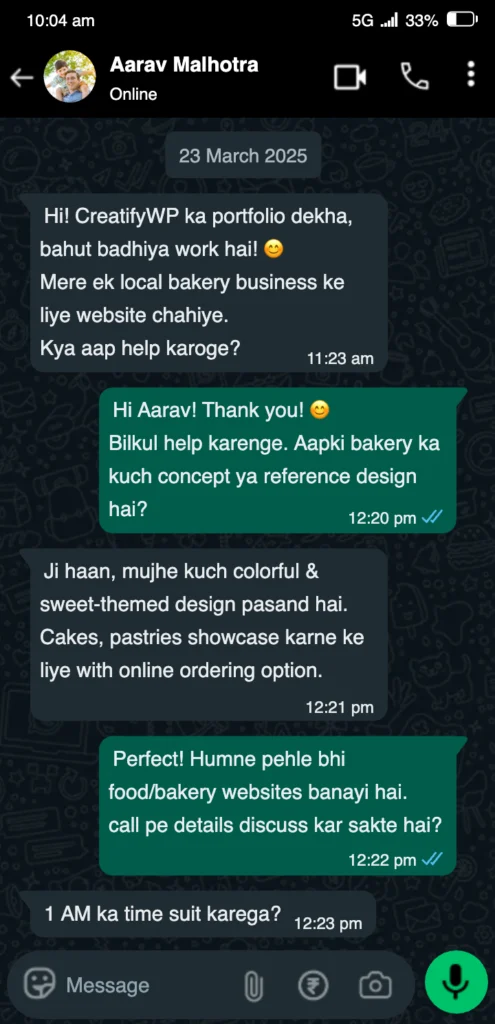This screenshot has width=495, height=1024.
Task: Open the three-dot more options menu
Action: [471, 74]
